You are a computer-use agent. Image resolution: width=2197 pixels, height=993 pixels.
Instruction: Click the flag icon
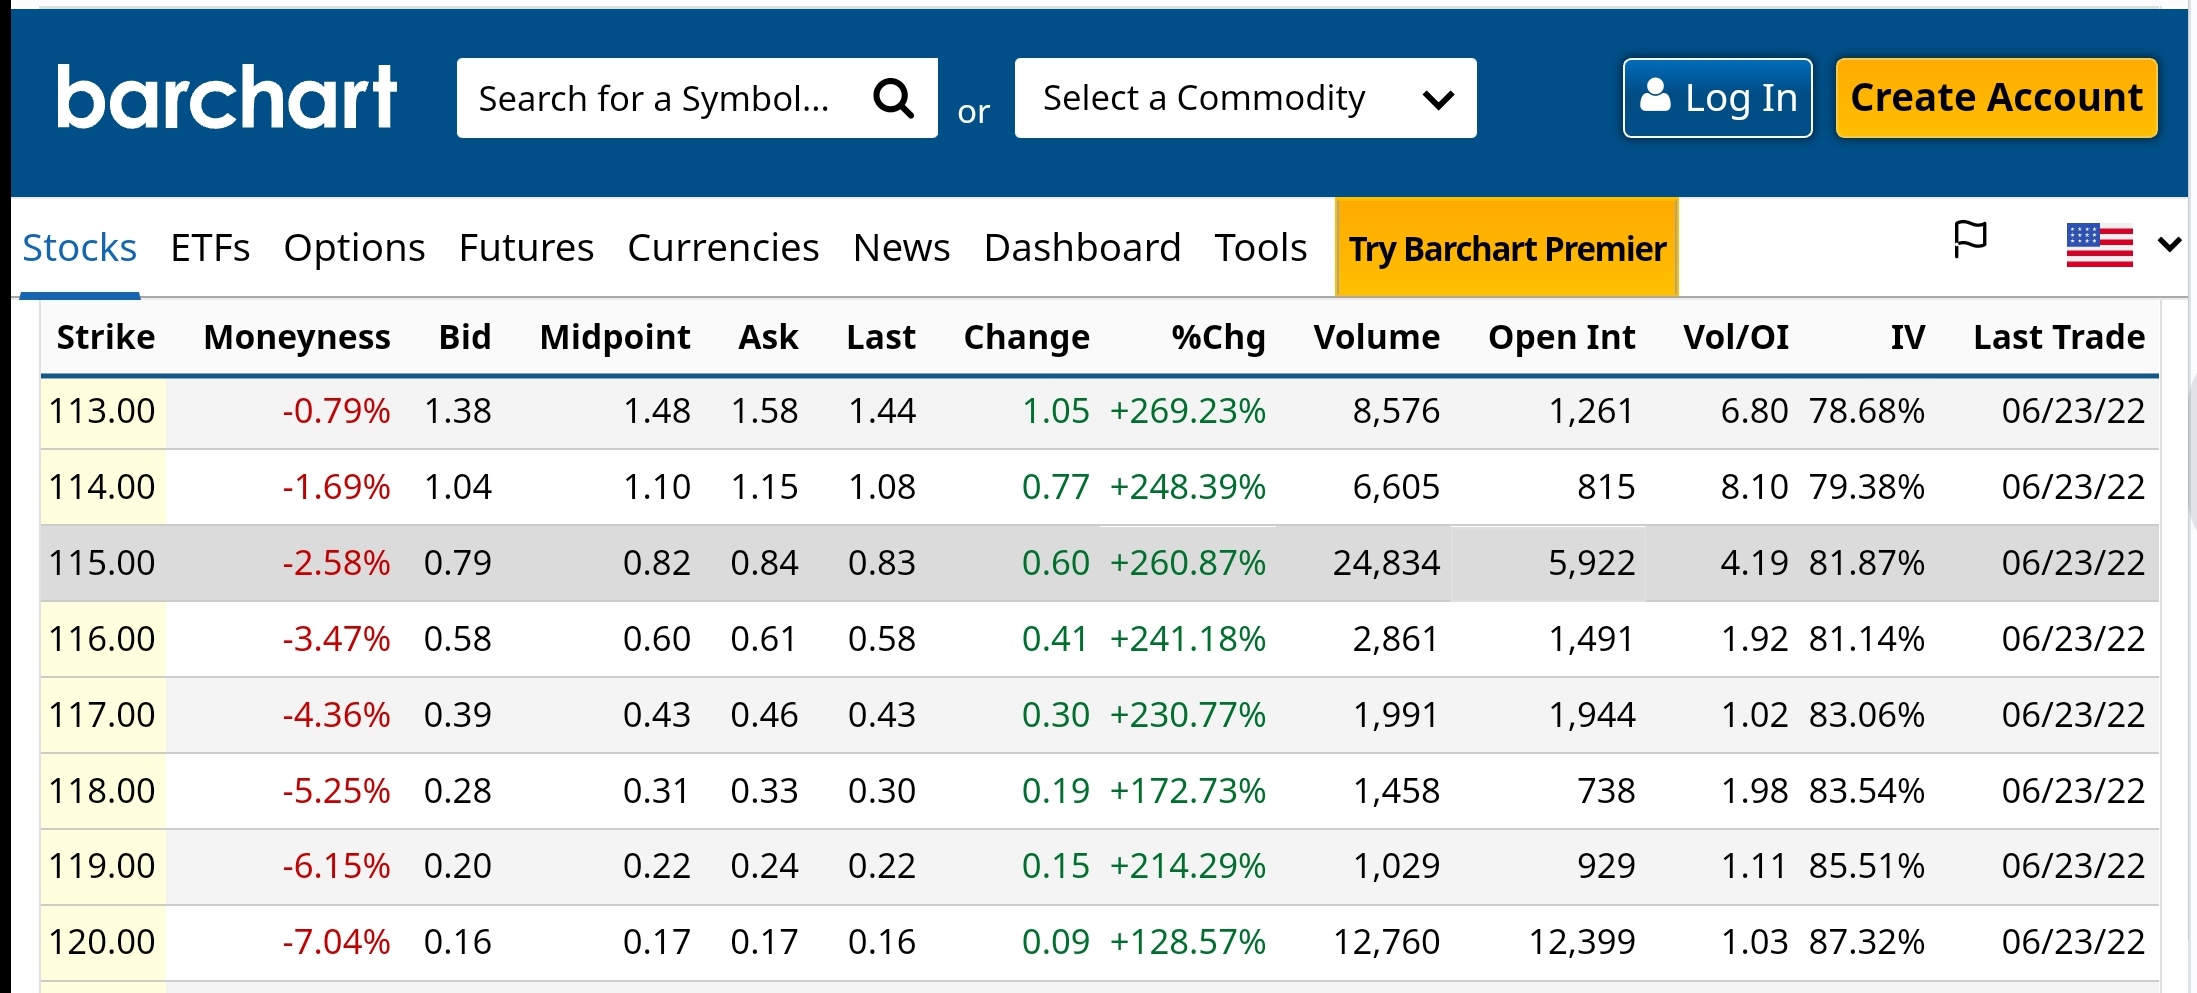pyautogui.click(x=1969, y=240)
